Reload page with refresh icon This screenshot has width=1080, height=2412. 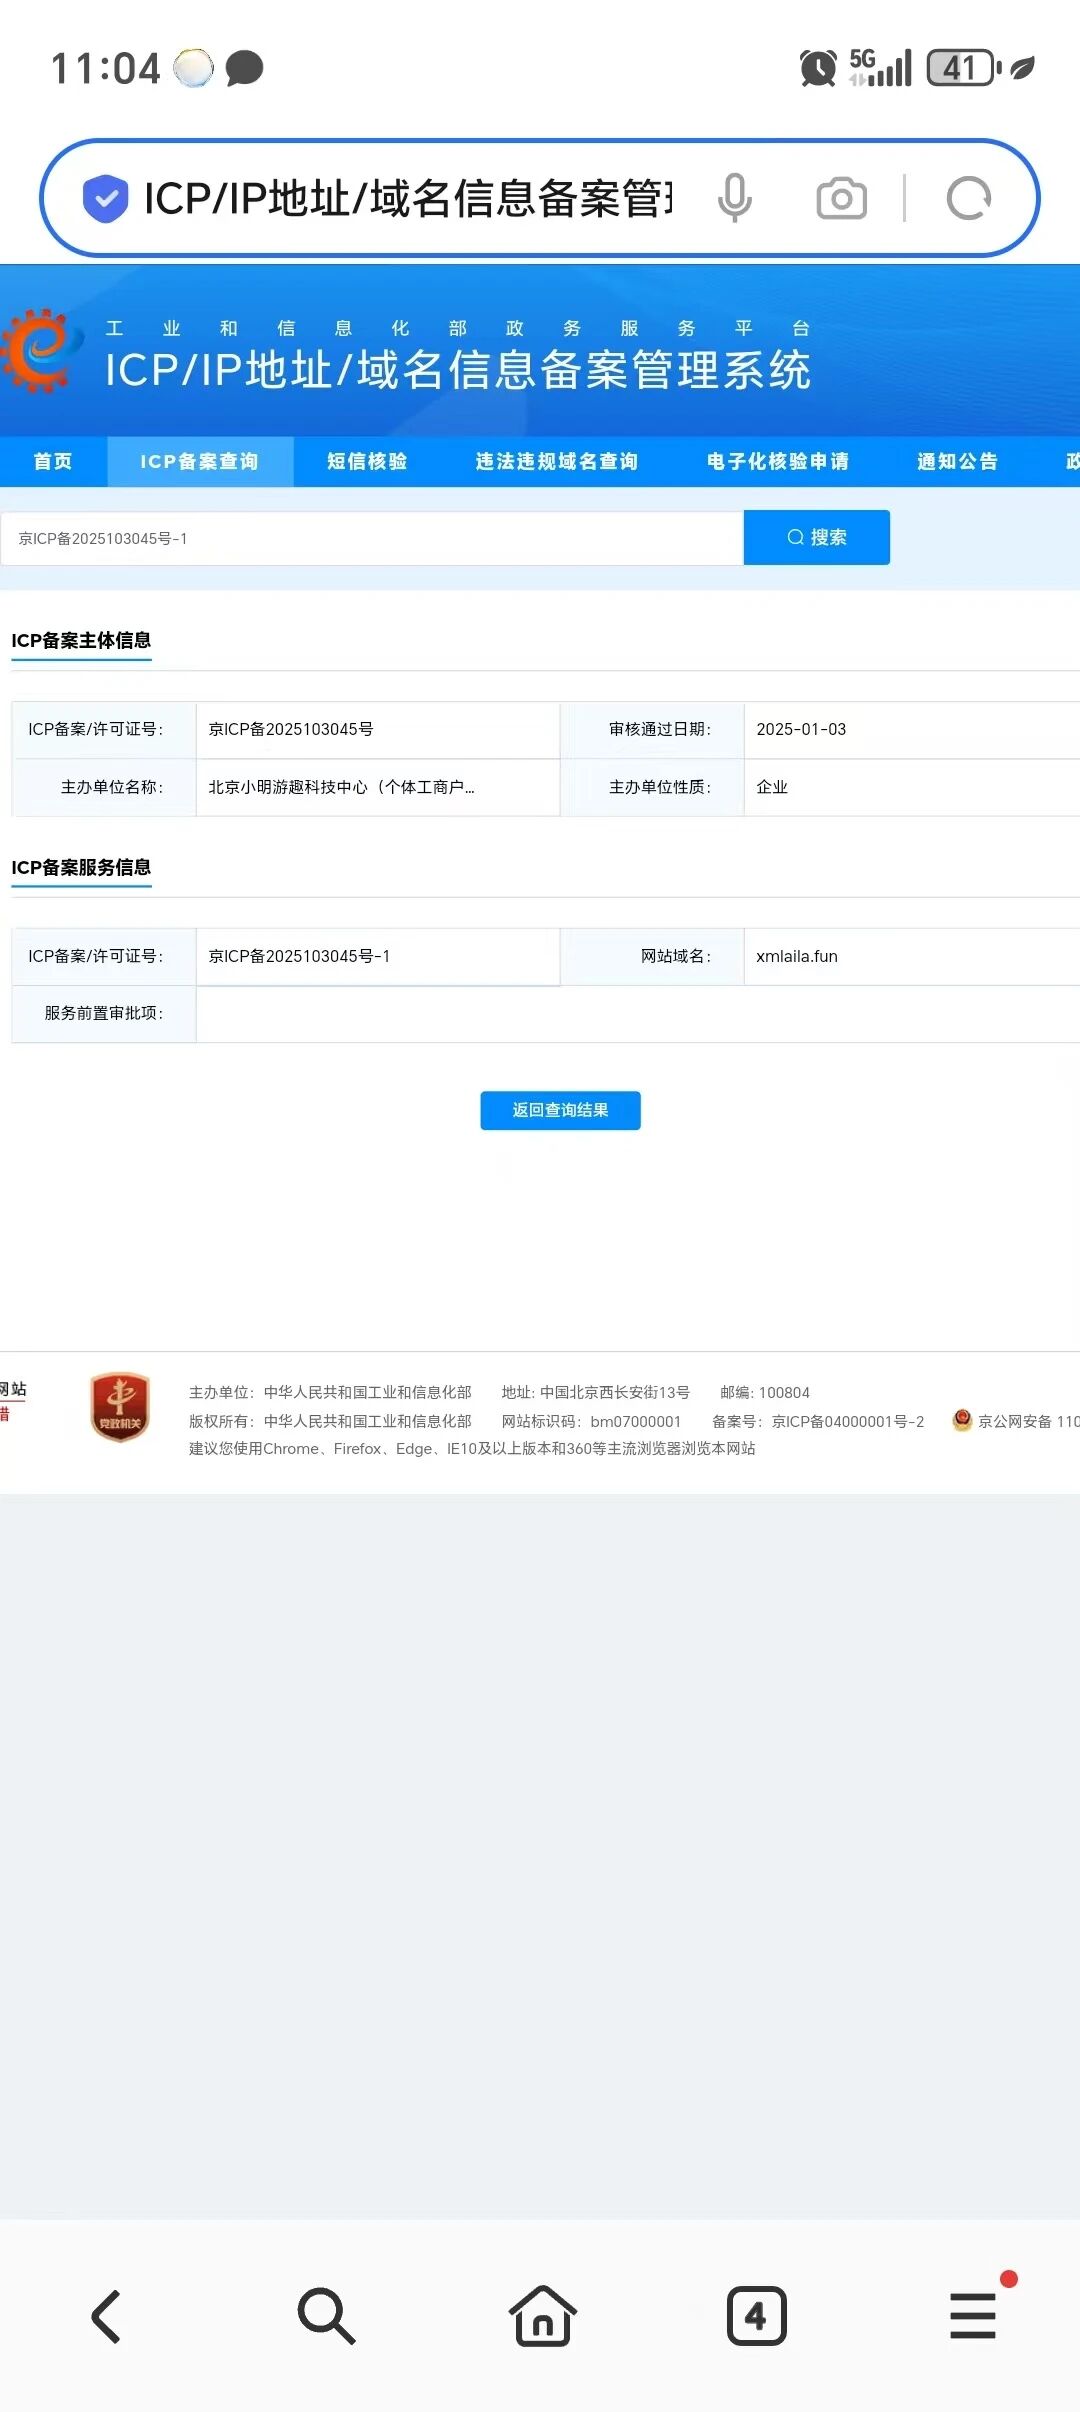point(968,198)
